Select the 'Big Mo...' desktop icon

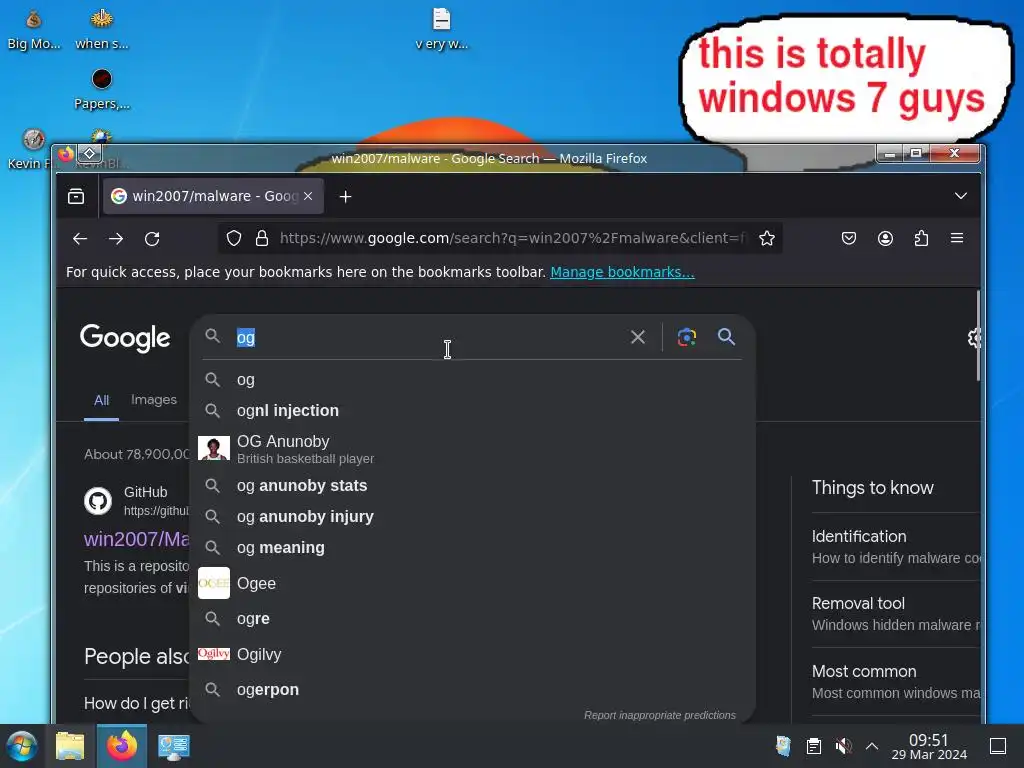click(34, 29)
